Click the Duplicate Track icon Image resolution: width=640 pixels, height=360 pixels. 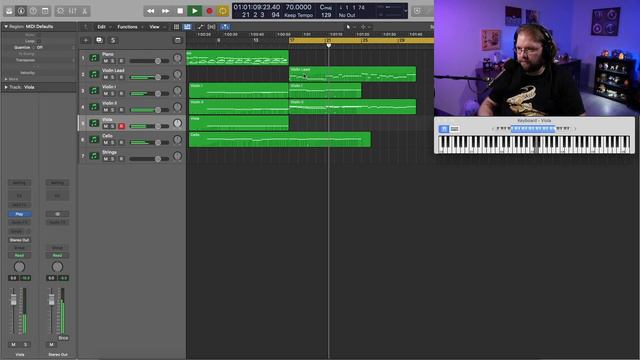[x=99, y=40]
